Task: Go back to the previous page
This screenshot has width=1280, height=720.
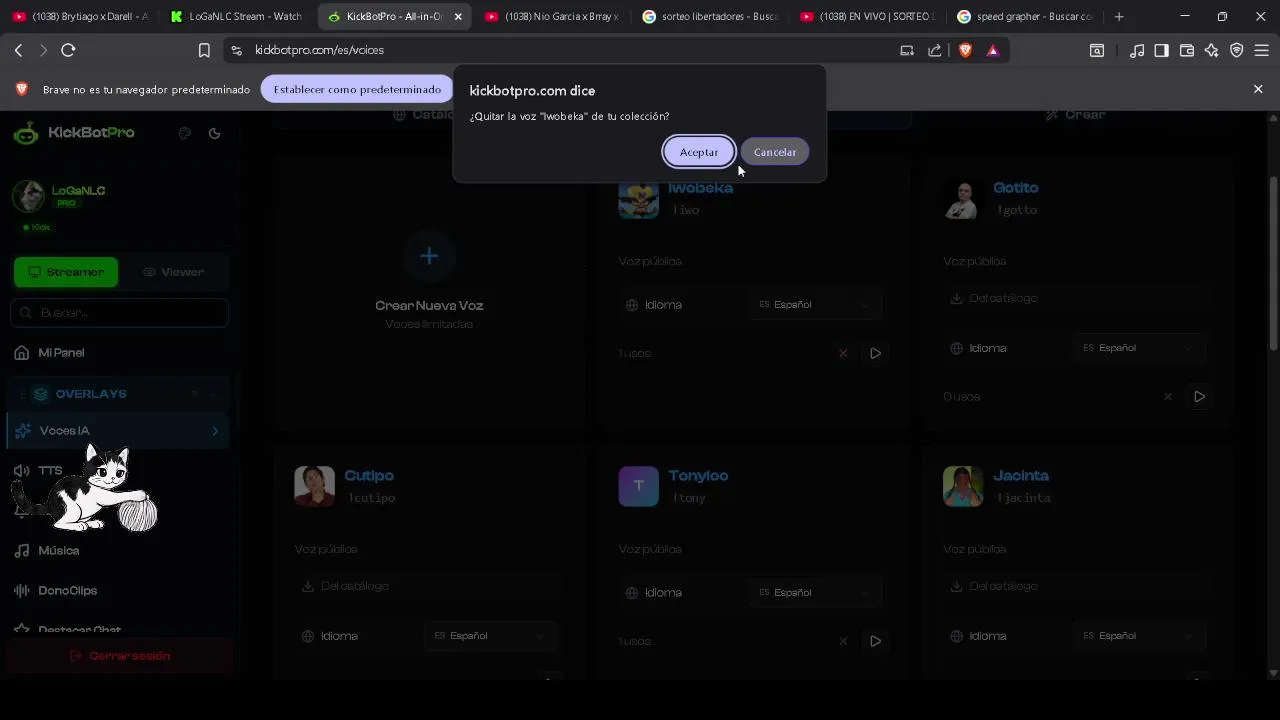Action: [x=18, y=50]
